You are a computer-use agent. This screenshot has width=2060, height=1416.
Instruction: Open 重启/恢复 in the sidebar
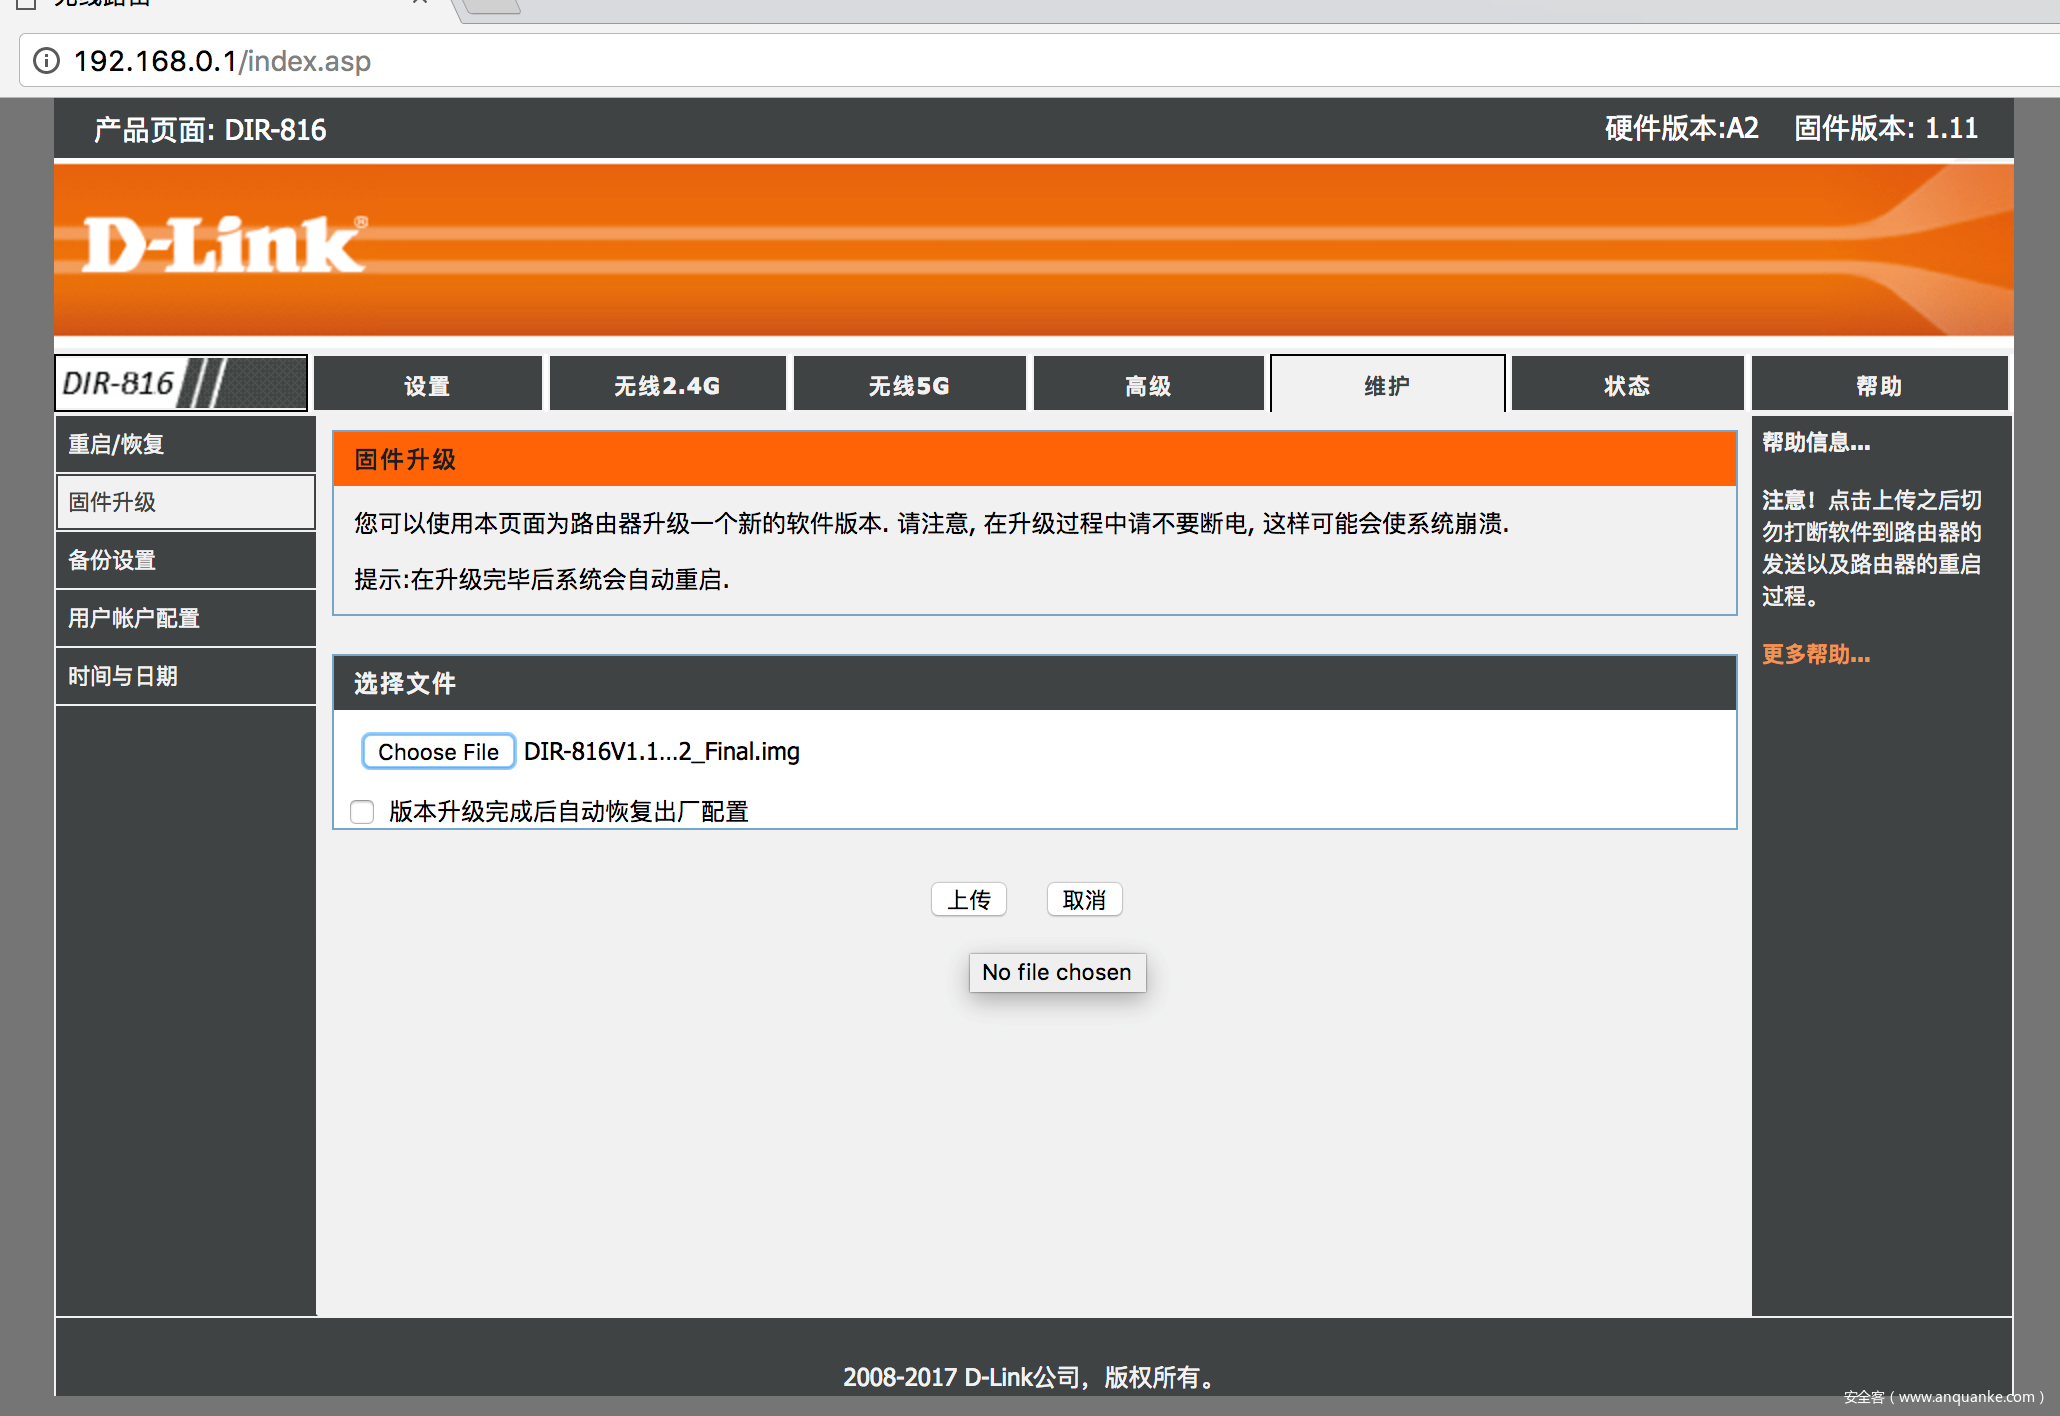coord(186,444)
